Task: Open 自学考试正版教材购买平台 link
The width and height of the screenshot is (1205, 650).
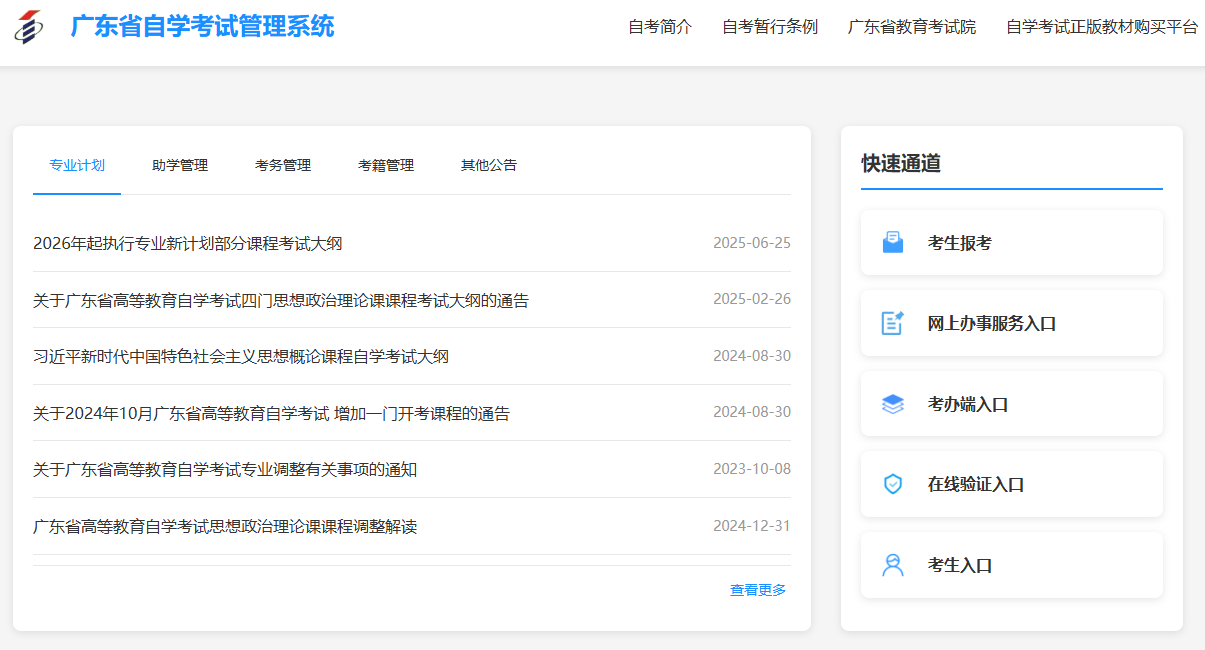Action: (x=1102, y=27)
